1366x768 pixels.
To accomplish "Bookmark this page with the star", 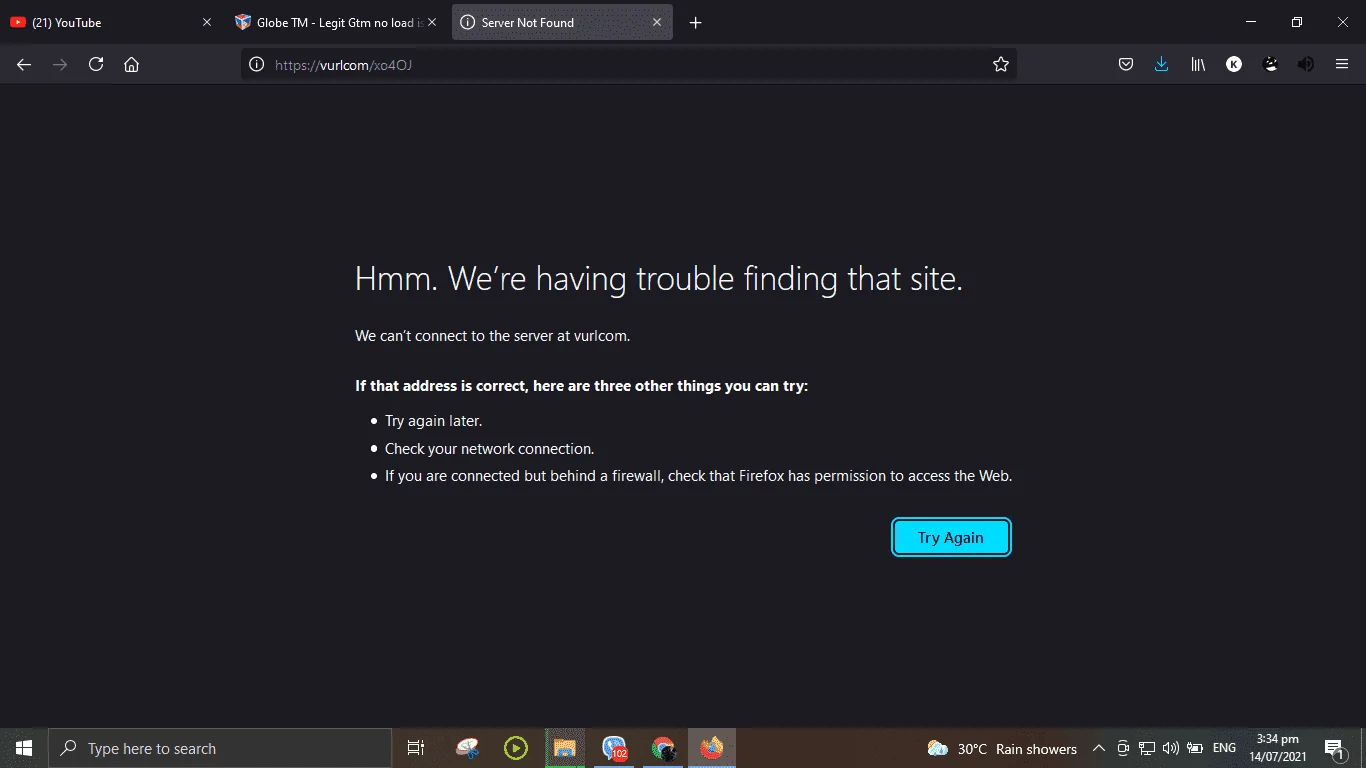I will coord(1001,64).
